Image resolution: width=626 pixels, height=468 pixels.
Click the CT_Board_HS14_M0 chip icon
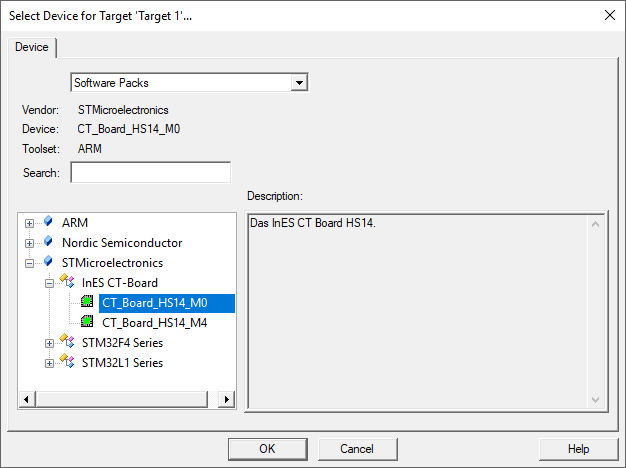coord(88,302)
